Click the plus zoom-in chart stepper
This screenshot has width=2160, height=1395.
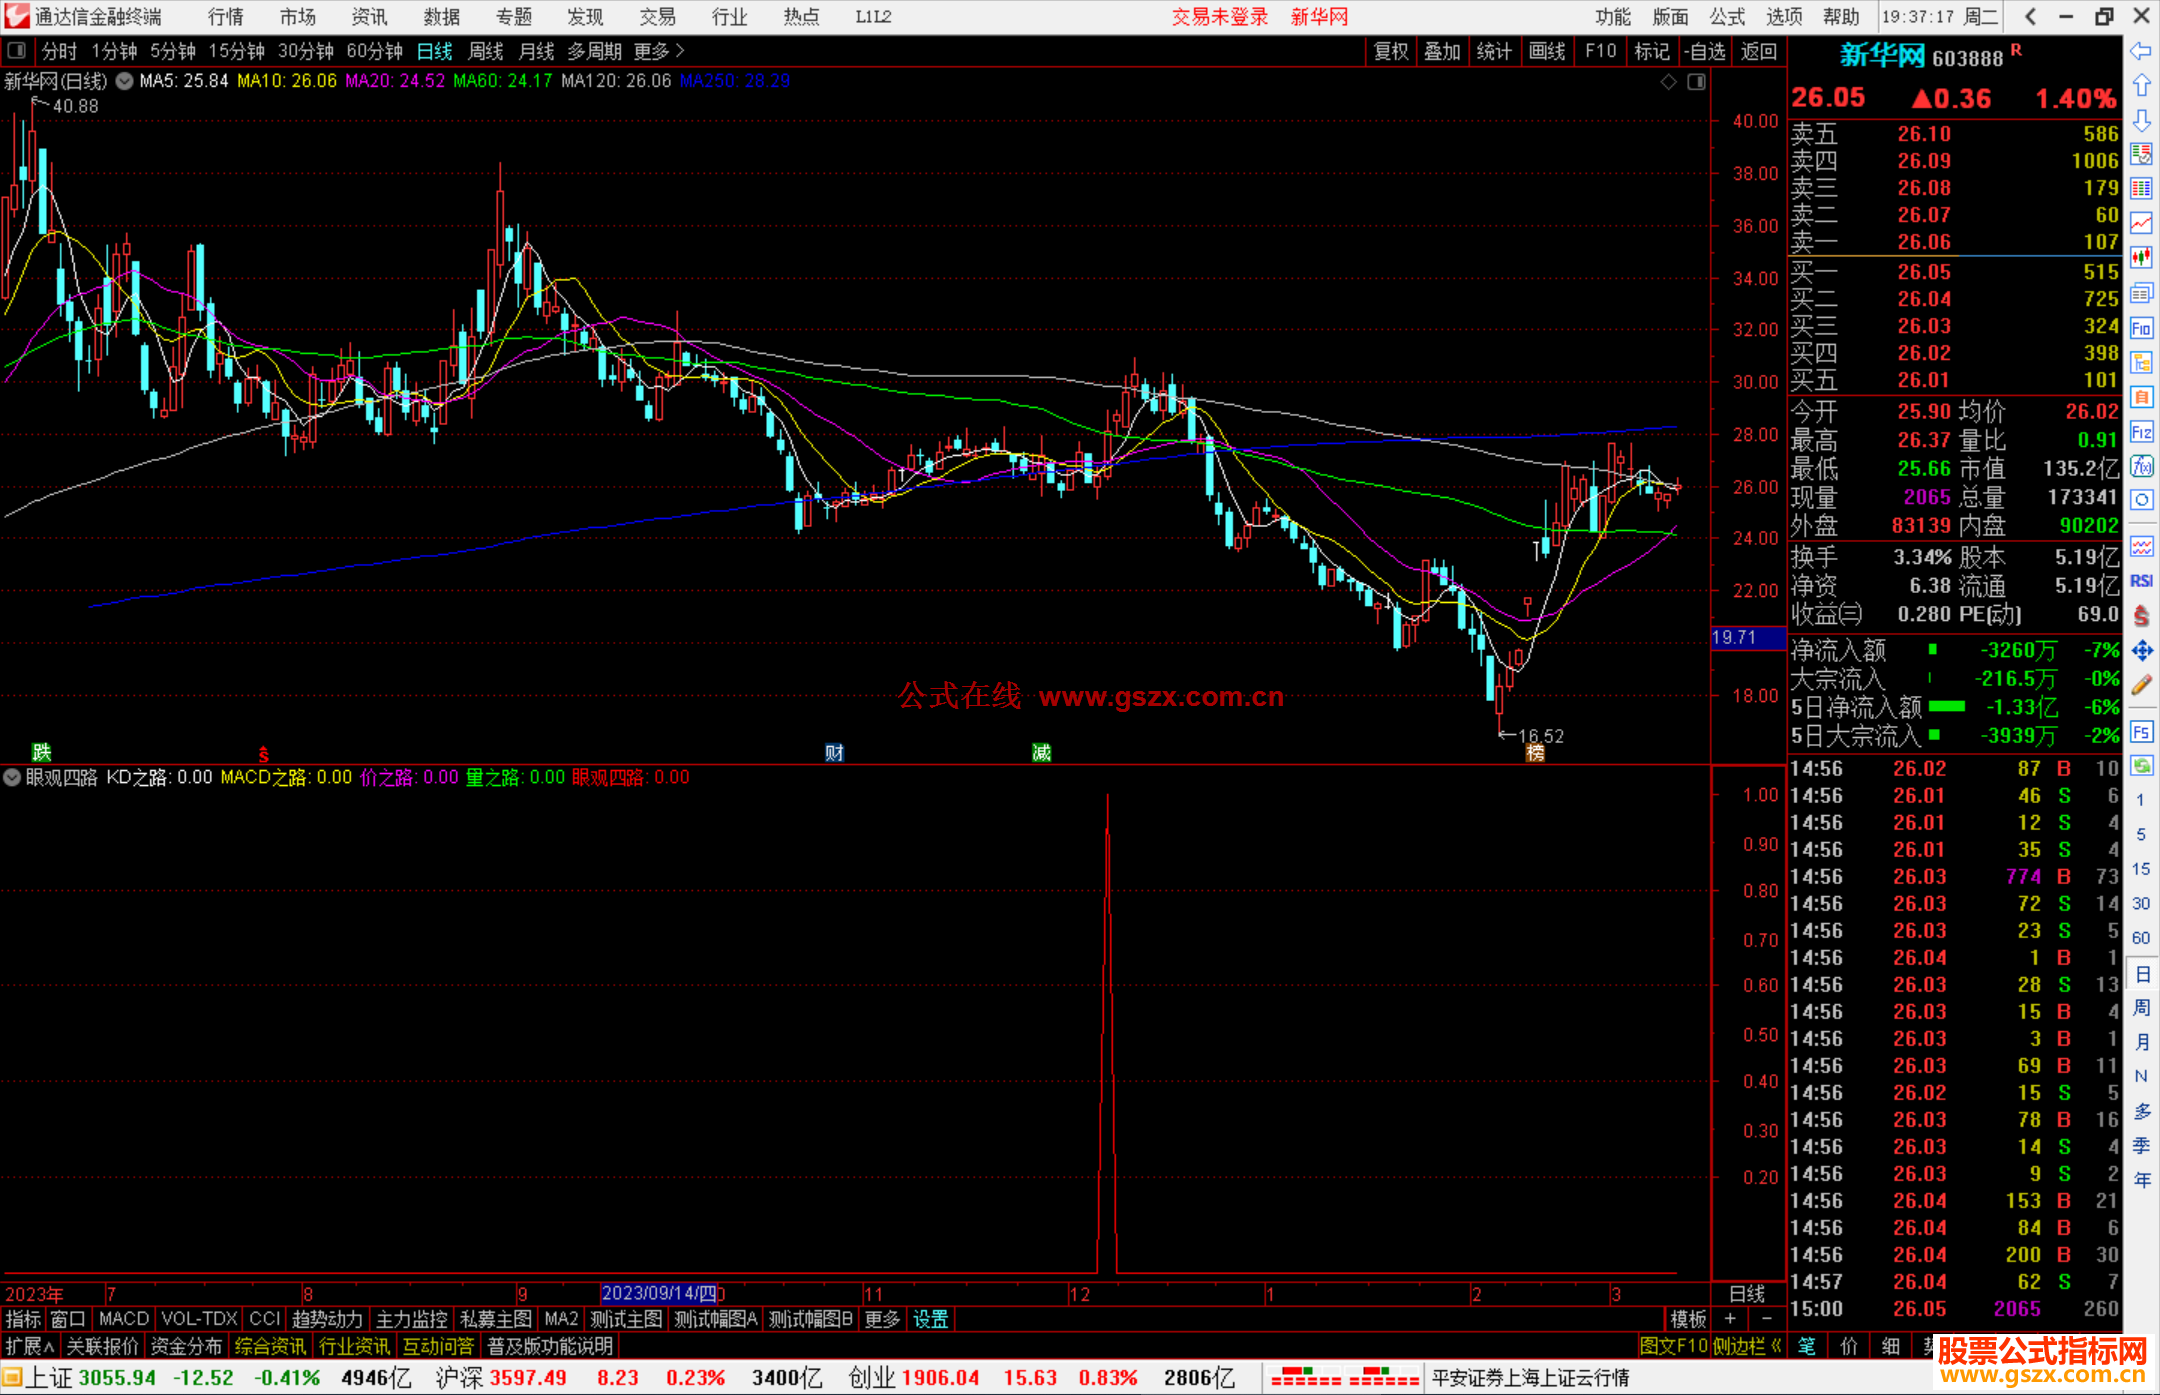click(x=1730, y=1319)
